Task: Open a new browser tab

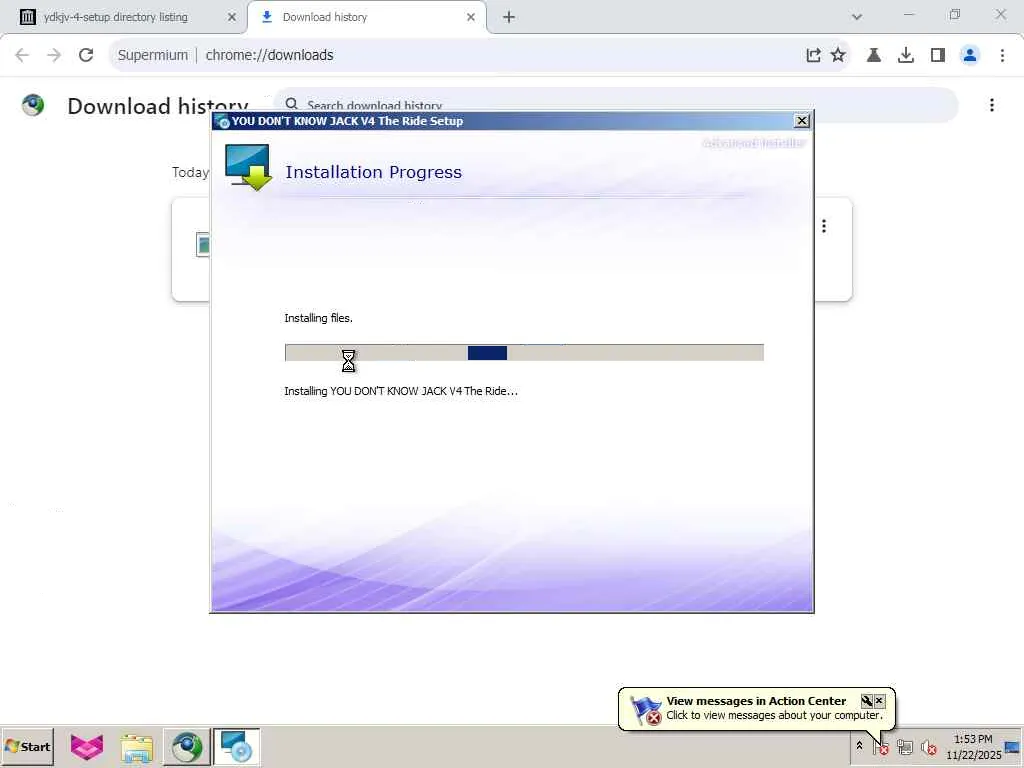Action: tap(509, 18)
